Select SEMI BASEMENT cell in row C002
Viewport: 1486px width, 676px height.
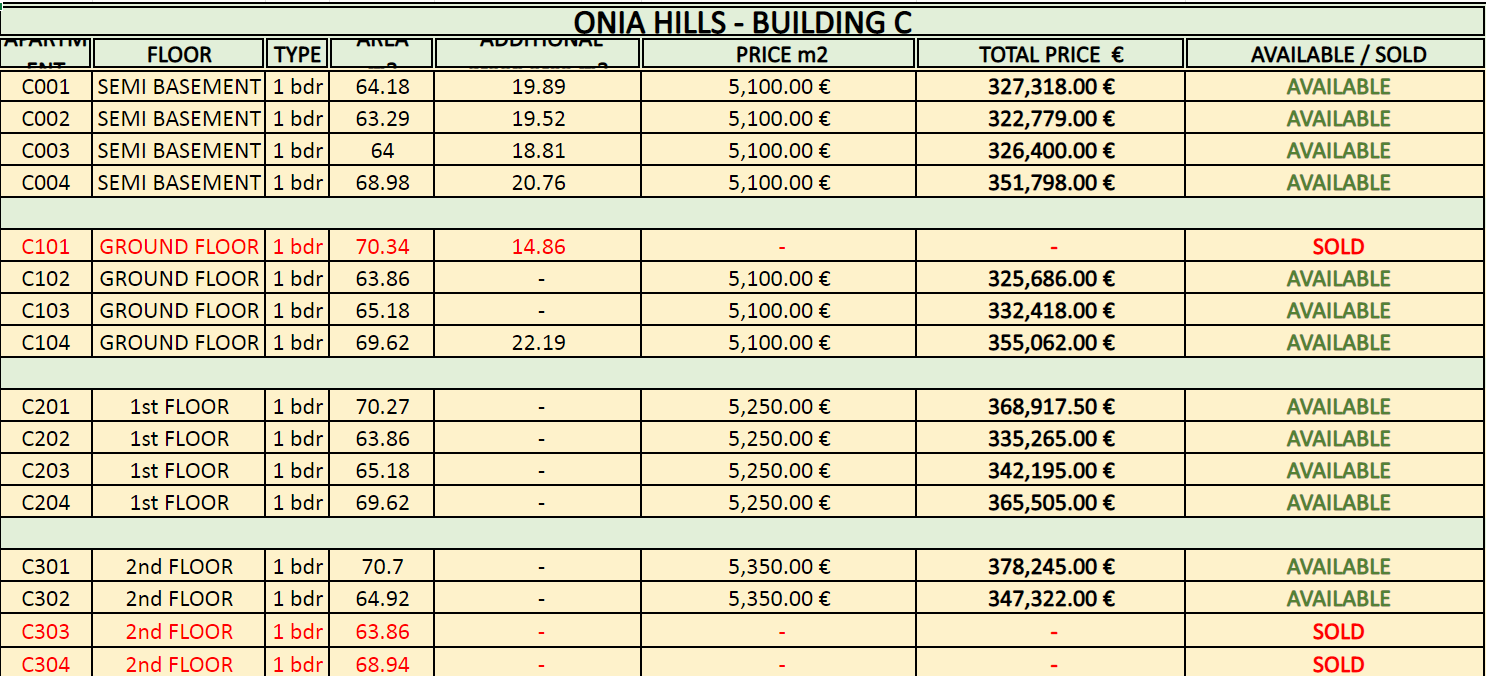pos(179,119)
